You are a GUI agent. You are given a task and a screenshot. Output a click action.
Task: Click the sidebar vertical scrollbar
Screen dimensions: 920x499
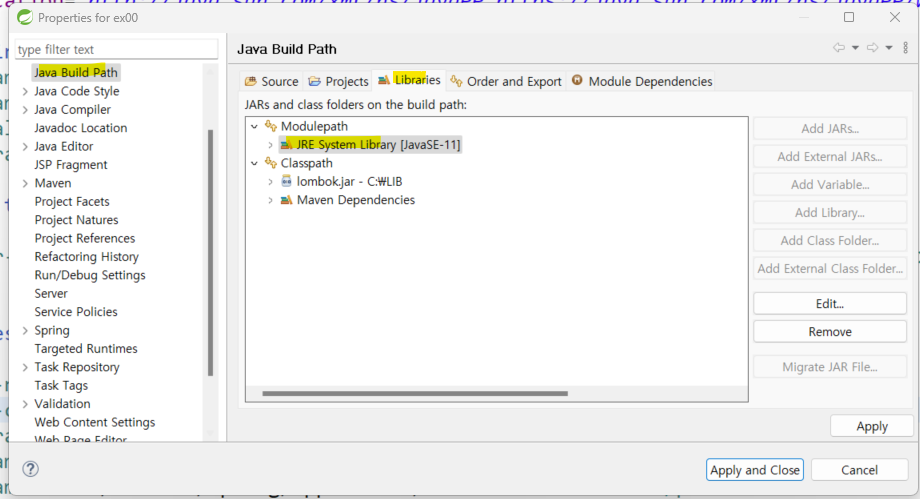210,252
